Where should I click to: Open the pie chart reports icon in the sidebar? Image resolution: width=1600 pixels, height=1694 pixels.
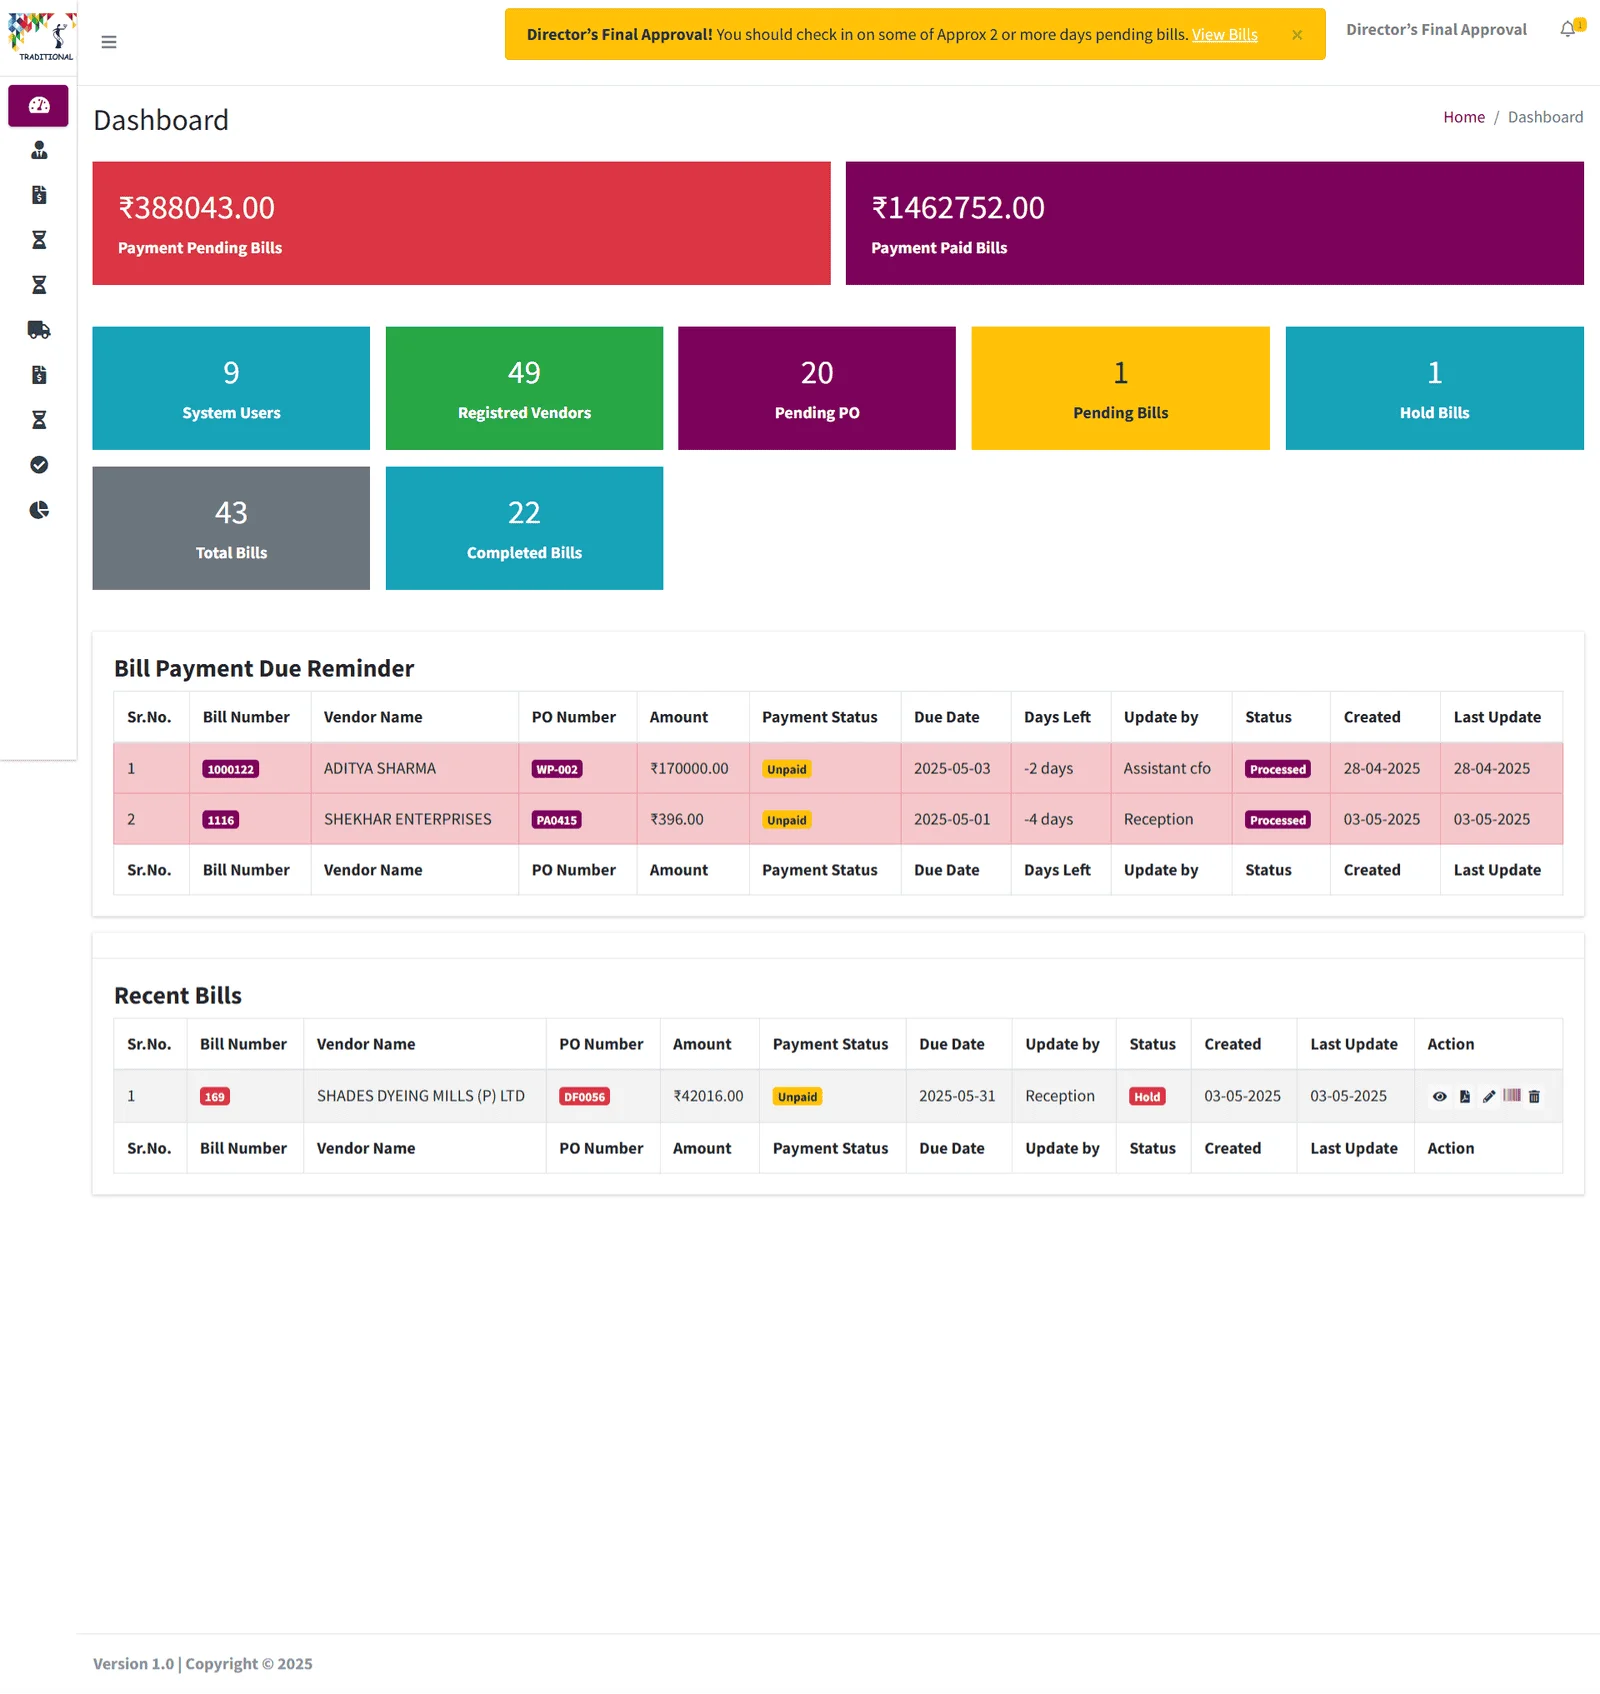coord(38,509)
